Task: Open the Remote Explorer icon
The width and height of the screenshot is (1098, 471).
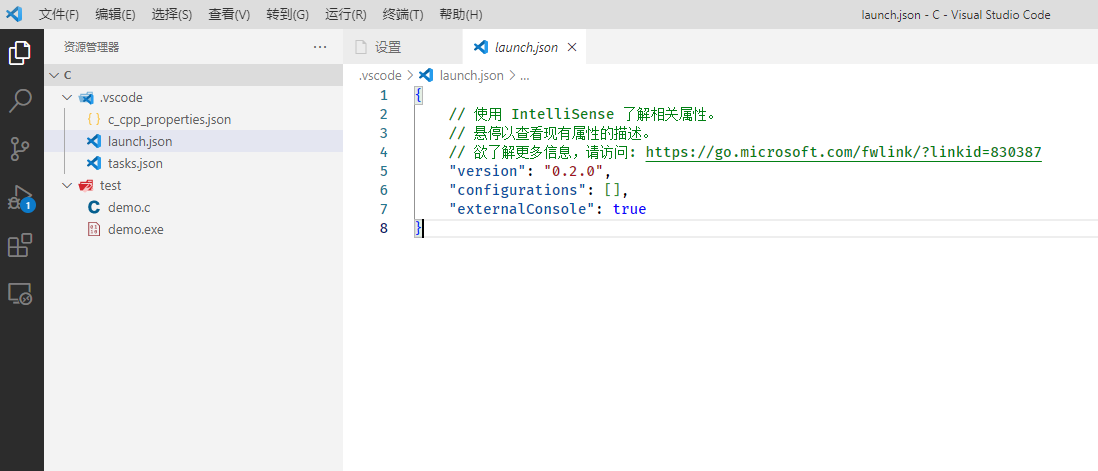Action: pos(20,294)
